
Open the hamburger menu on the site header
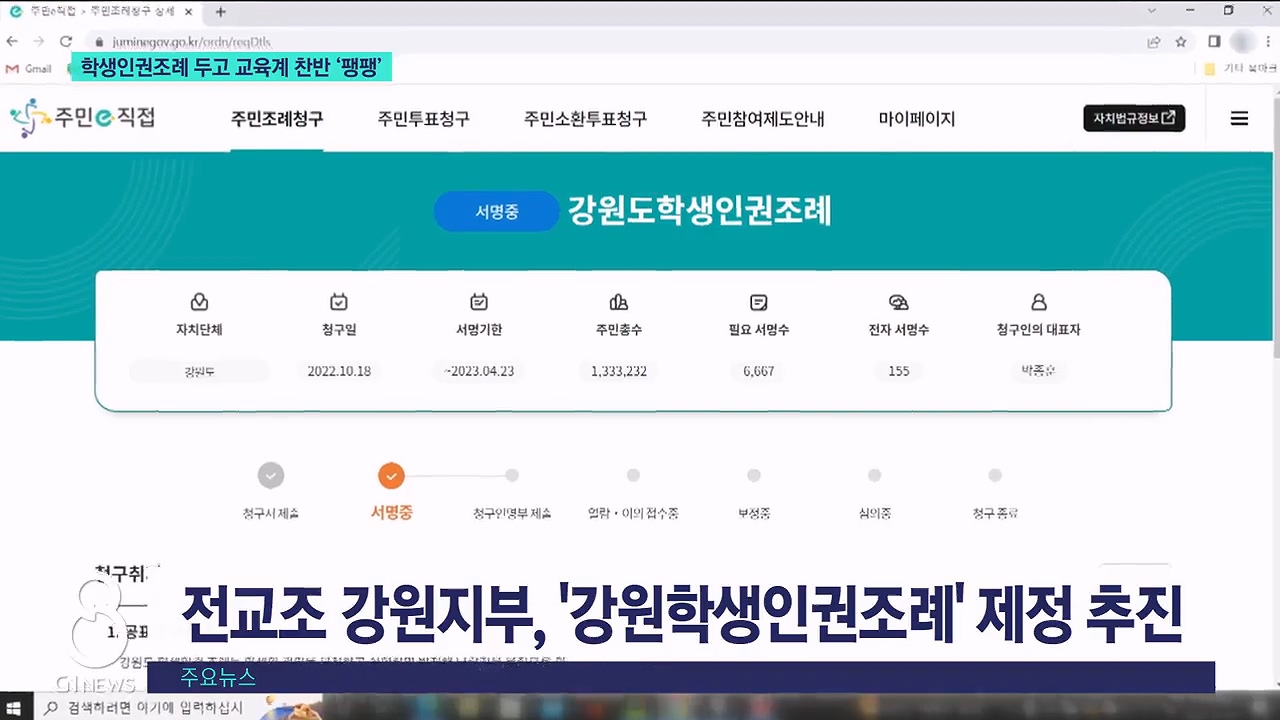click(1239, 118)
